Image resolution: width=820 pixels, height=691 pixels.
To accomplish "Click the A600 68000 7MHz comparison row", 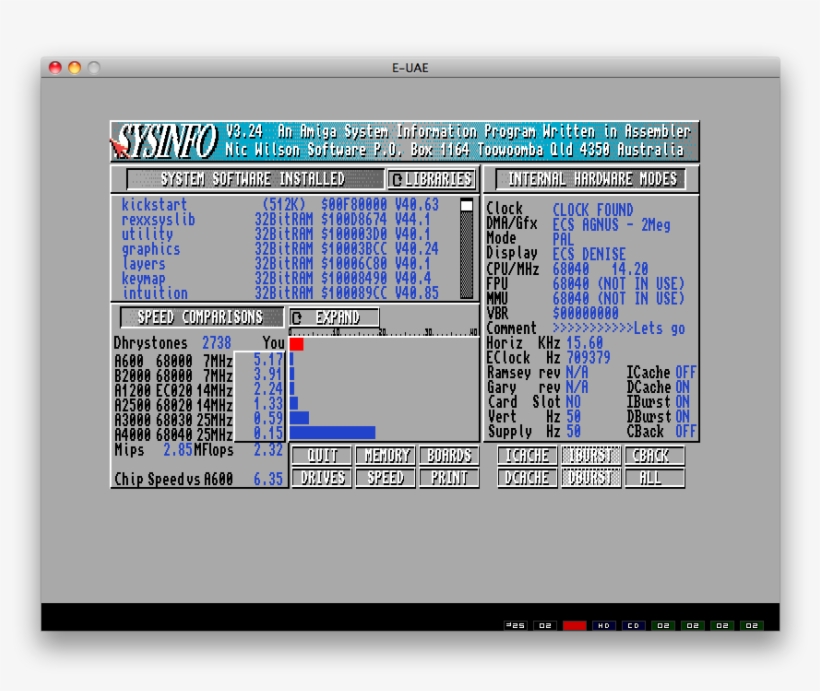I will click(199, 361).
